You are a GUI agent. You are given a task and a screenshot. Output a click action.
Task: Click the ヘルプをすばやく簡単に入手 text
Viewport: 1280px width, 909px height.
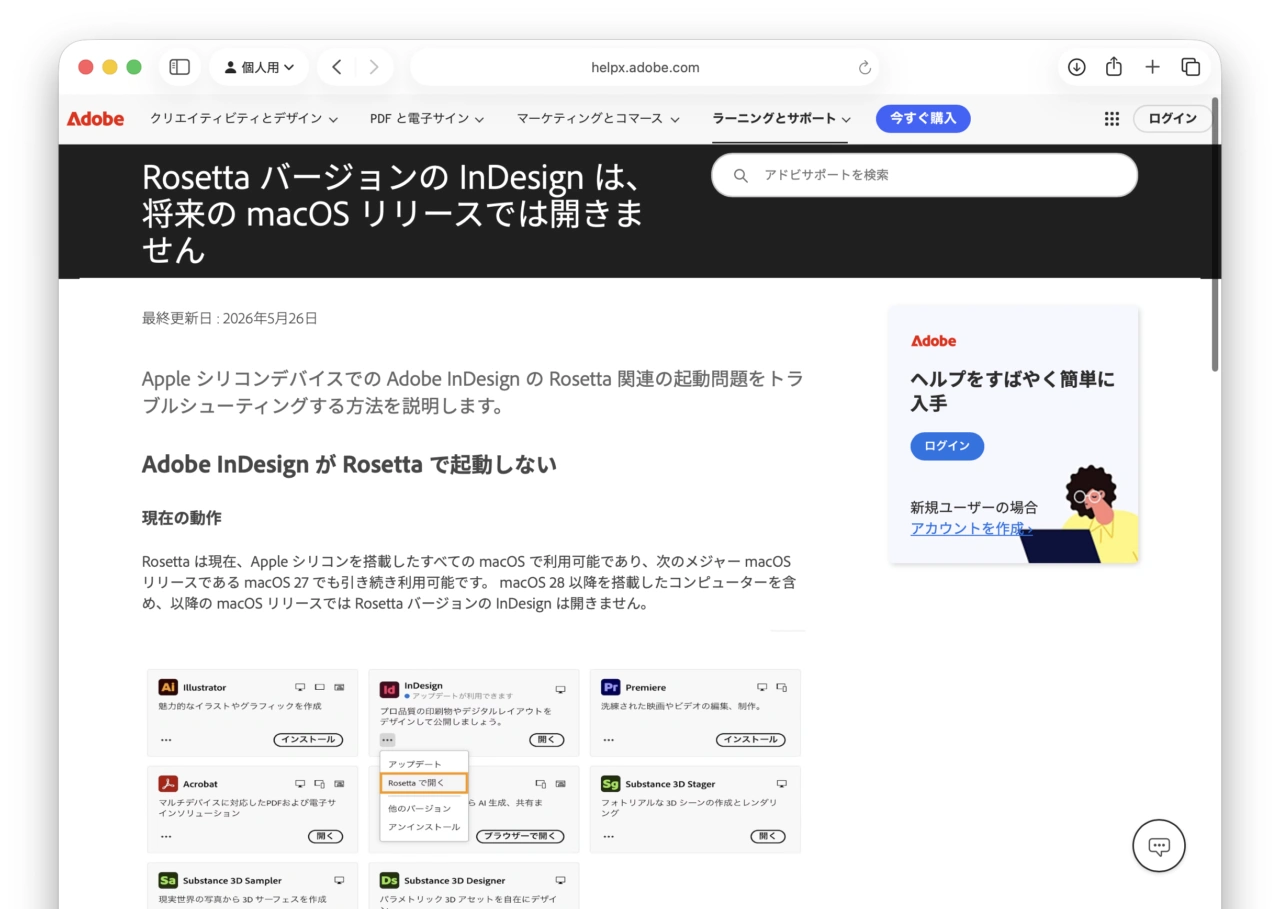point(1012,391)
